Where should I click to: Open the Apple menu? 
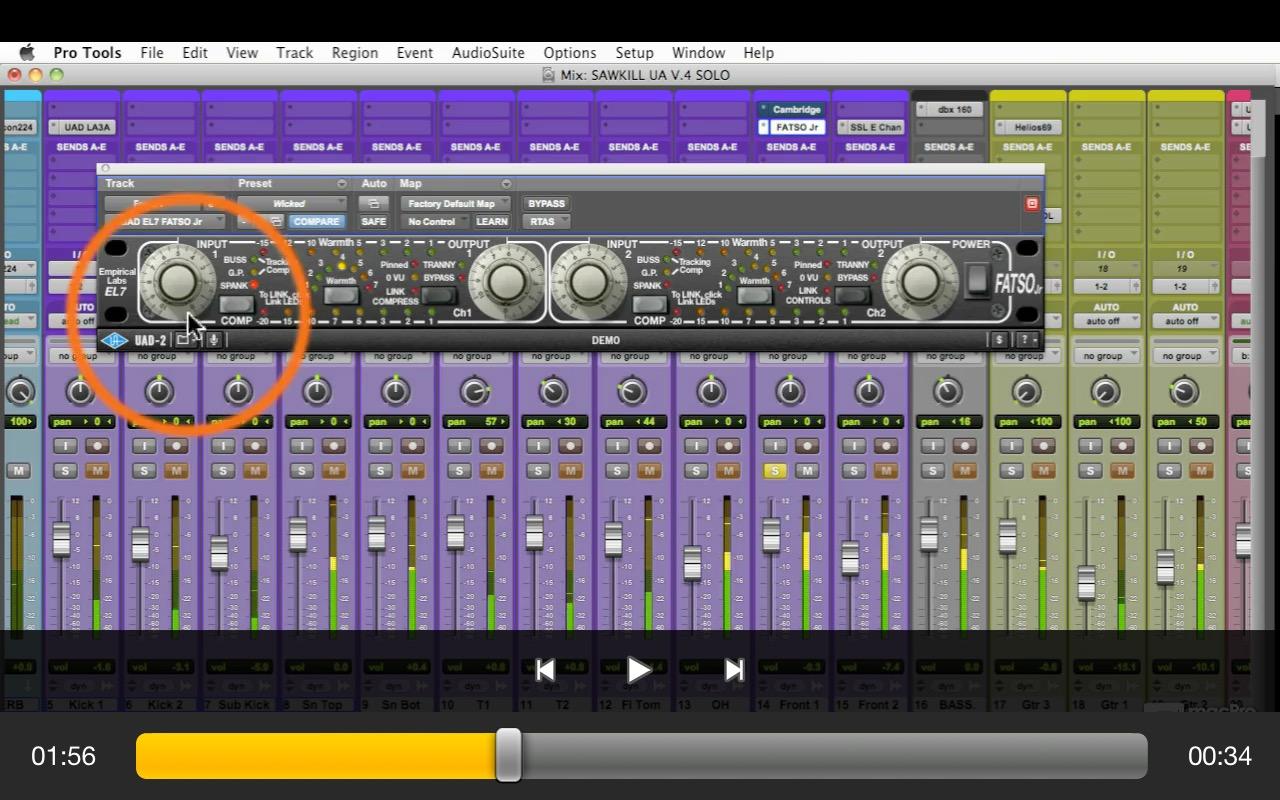[27, 52]
